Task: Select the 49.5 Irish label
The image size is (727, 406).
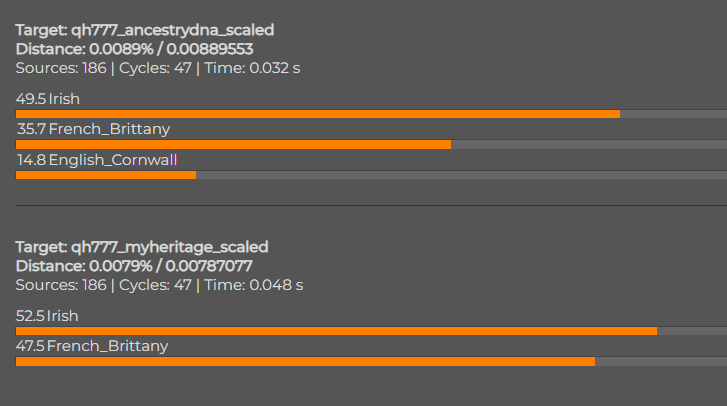Action: point(48,99)
